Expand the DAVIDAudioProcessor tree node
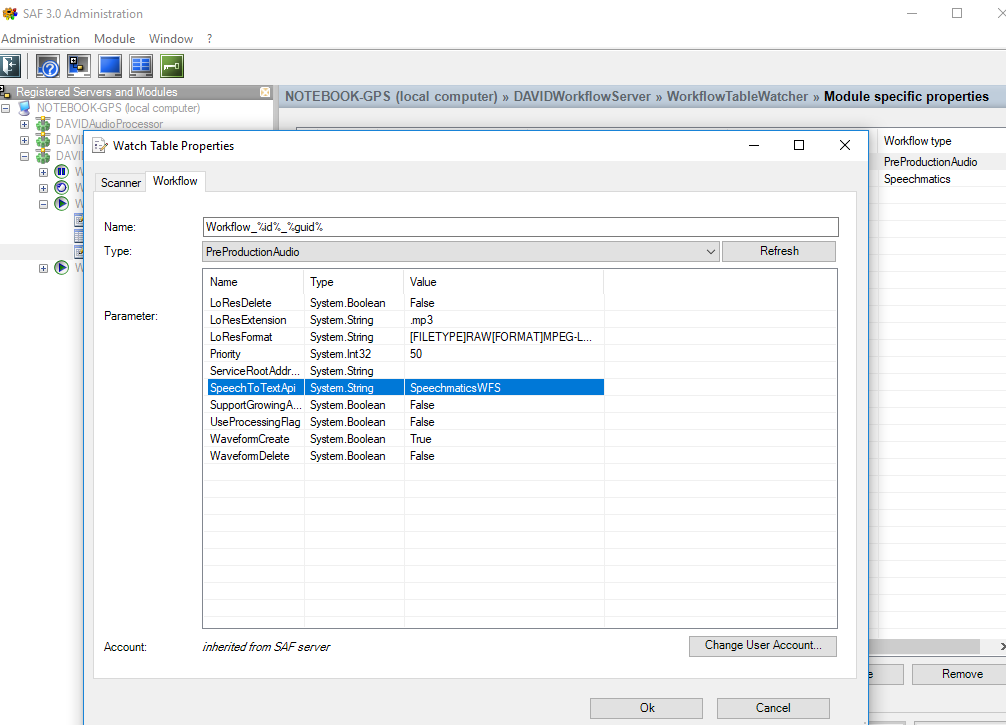Image resolution: width=1006 pixels, height=725 pixels. click(x=25, y=124)
